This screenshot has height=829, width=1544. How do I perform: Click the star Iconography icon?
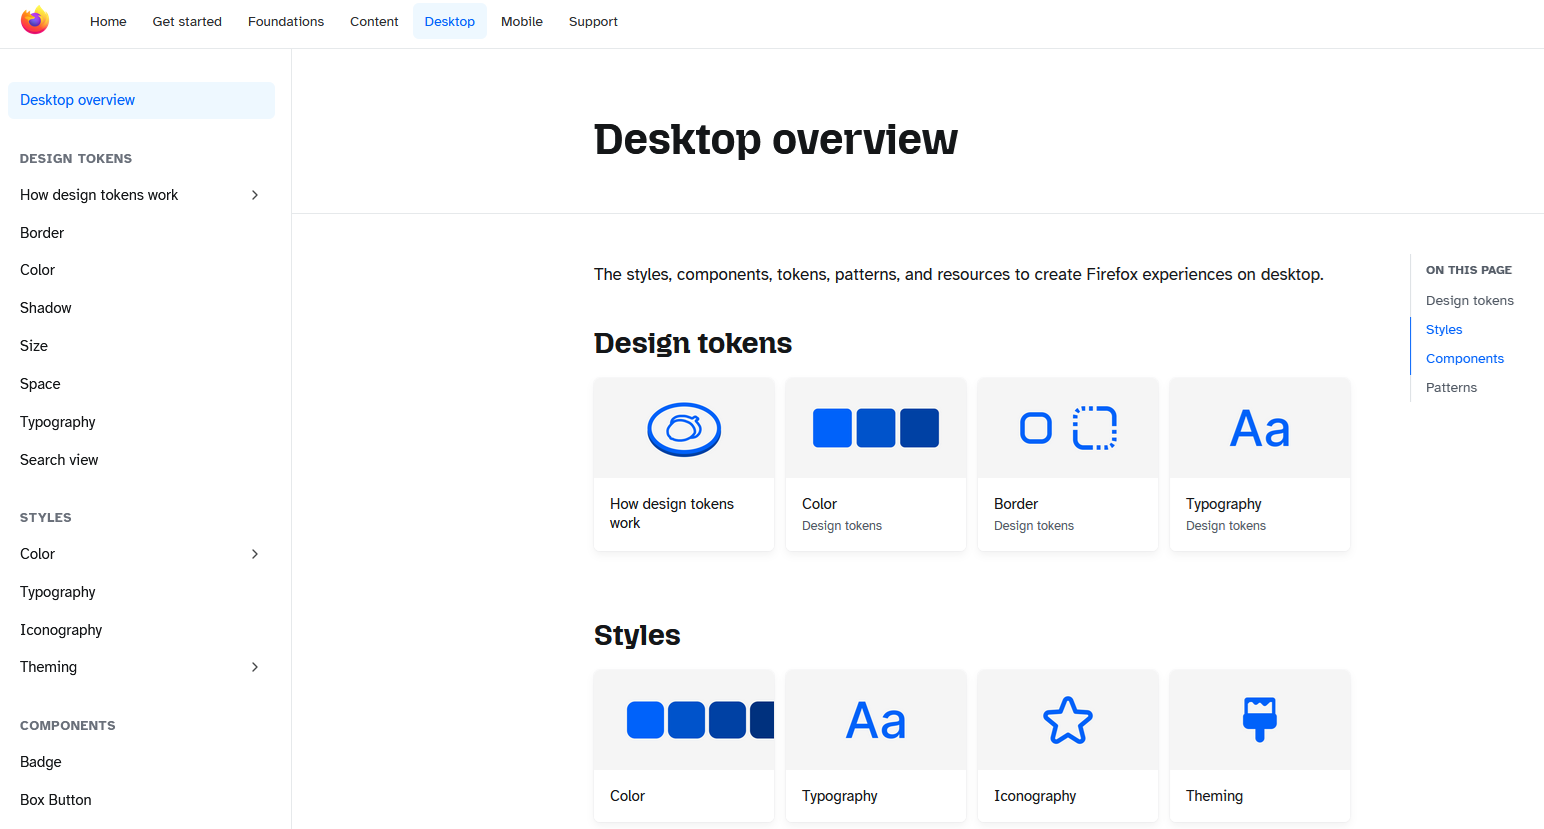1067,720
